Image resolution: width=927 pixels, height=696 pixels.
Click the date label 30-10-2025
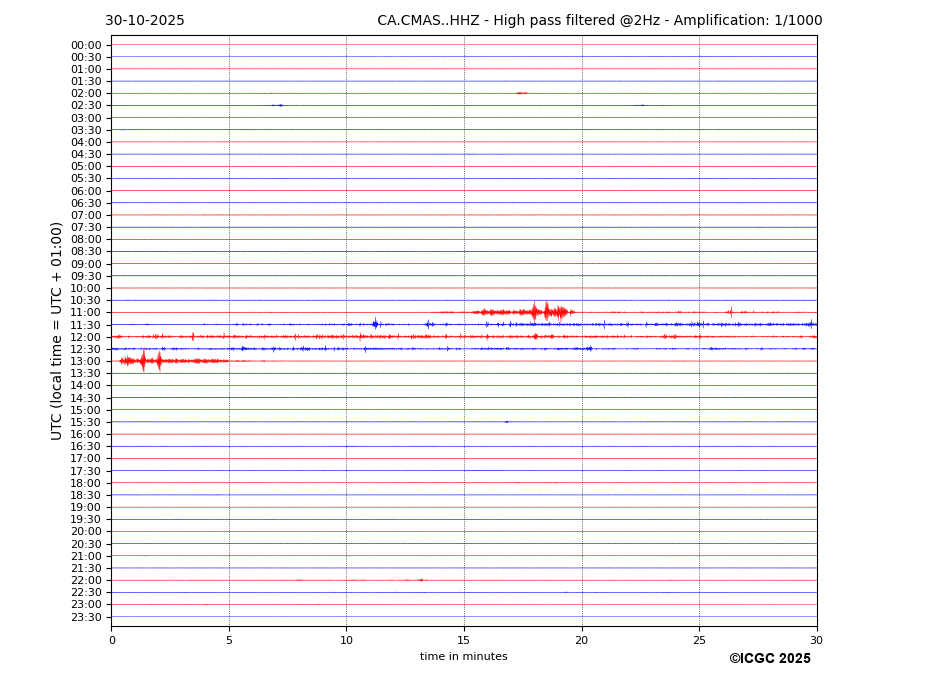[x=144, y=21]
